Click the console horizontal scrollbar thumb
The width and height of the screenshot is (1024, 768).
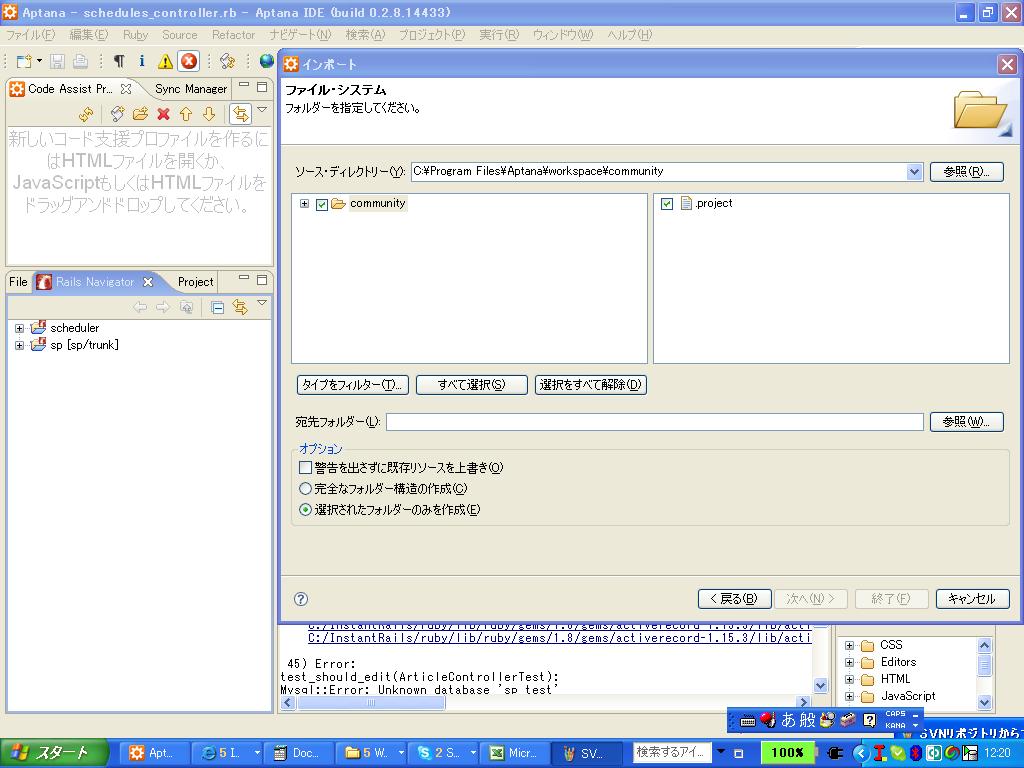pos(371,703)
